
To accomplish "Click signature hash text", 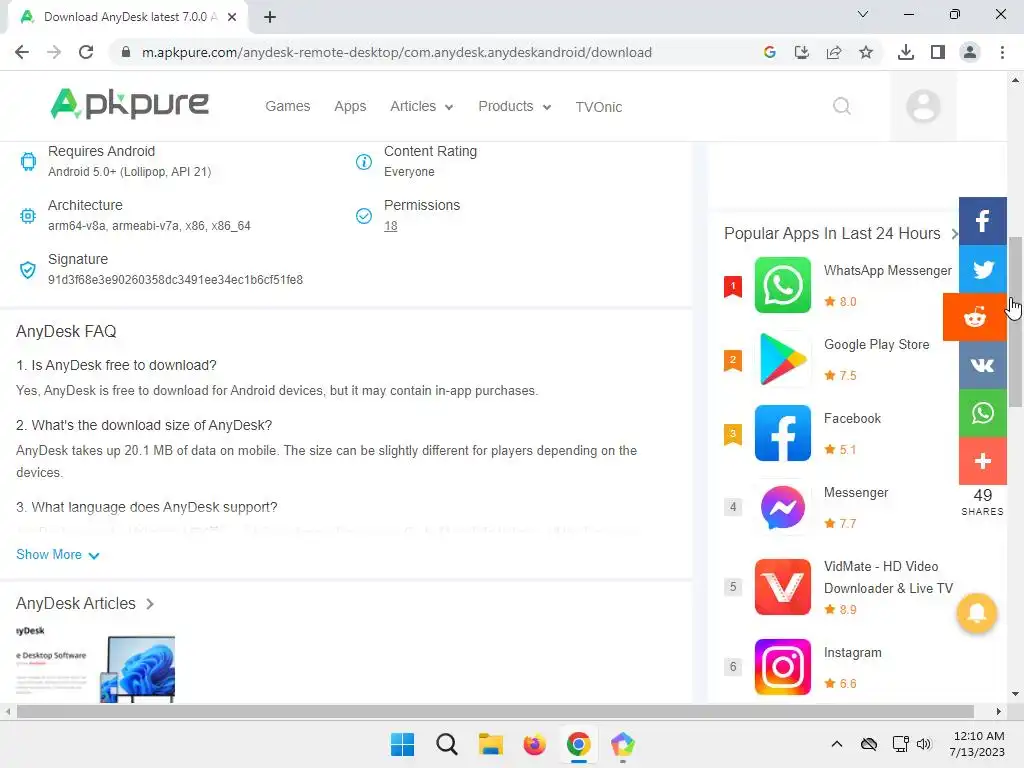I will click(175, 280).
